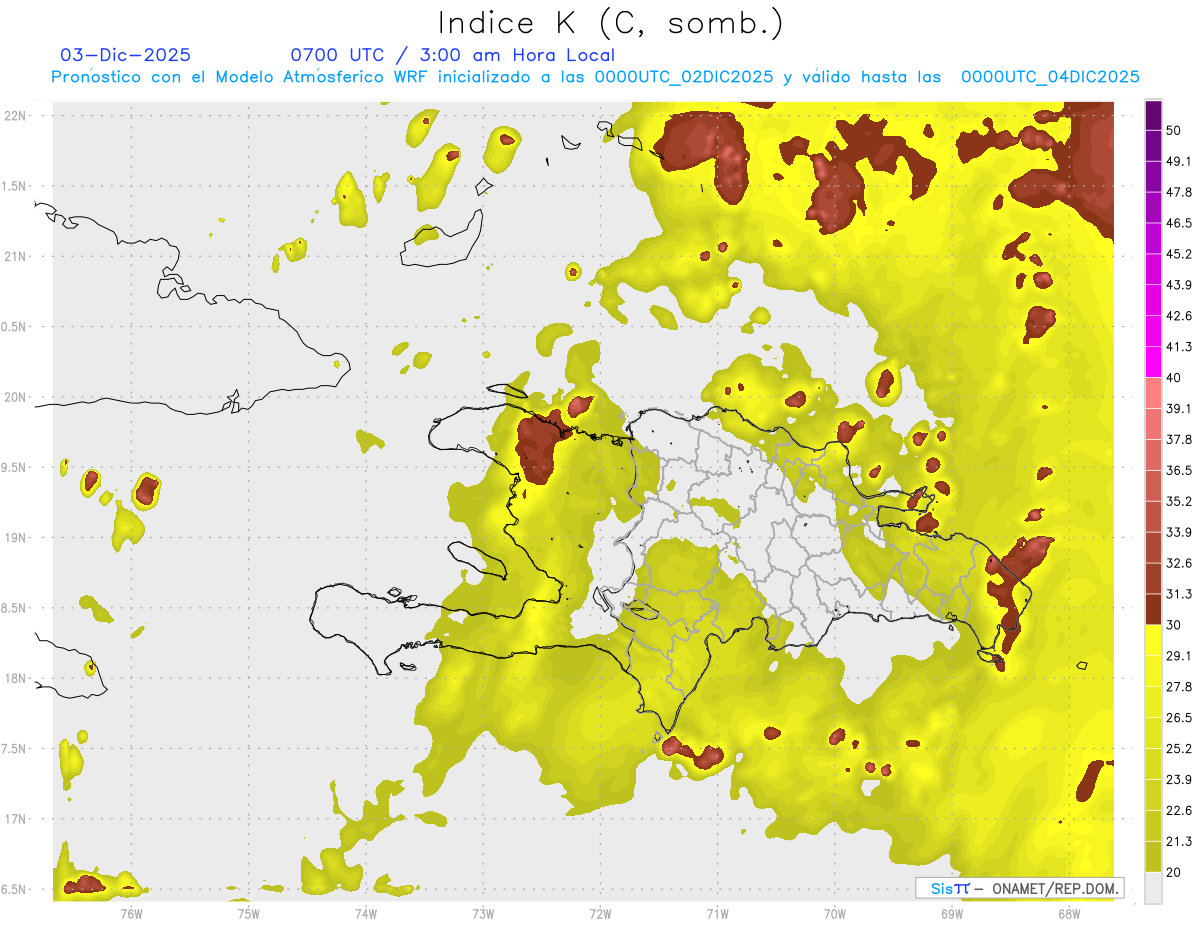
Task: Click the "32.6" color scale value
Action: (x=1180, y=563)
